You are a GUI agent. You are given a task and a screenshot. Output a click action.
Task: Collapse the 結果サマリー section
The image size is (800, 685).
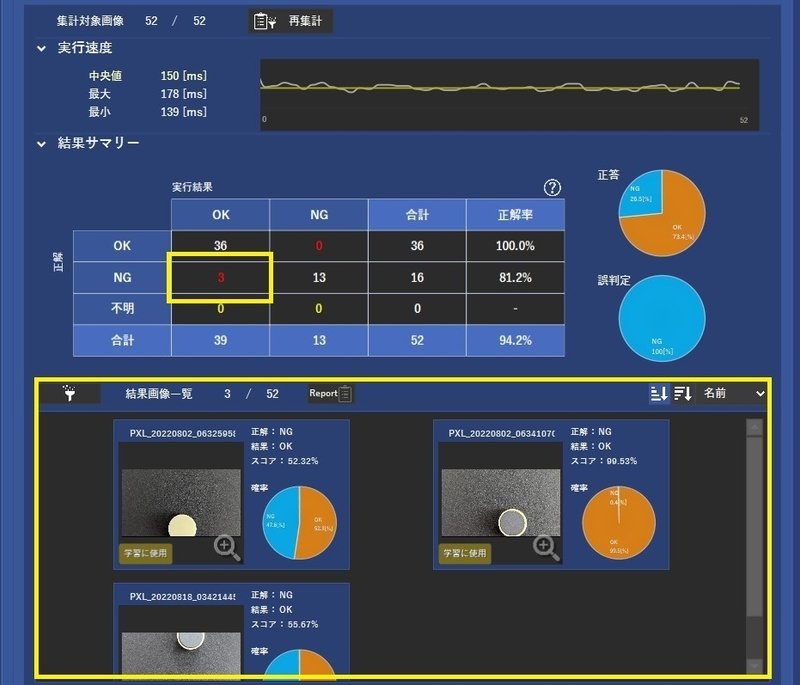41,144
